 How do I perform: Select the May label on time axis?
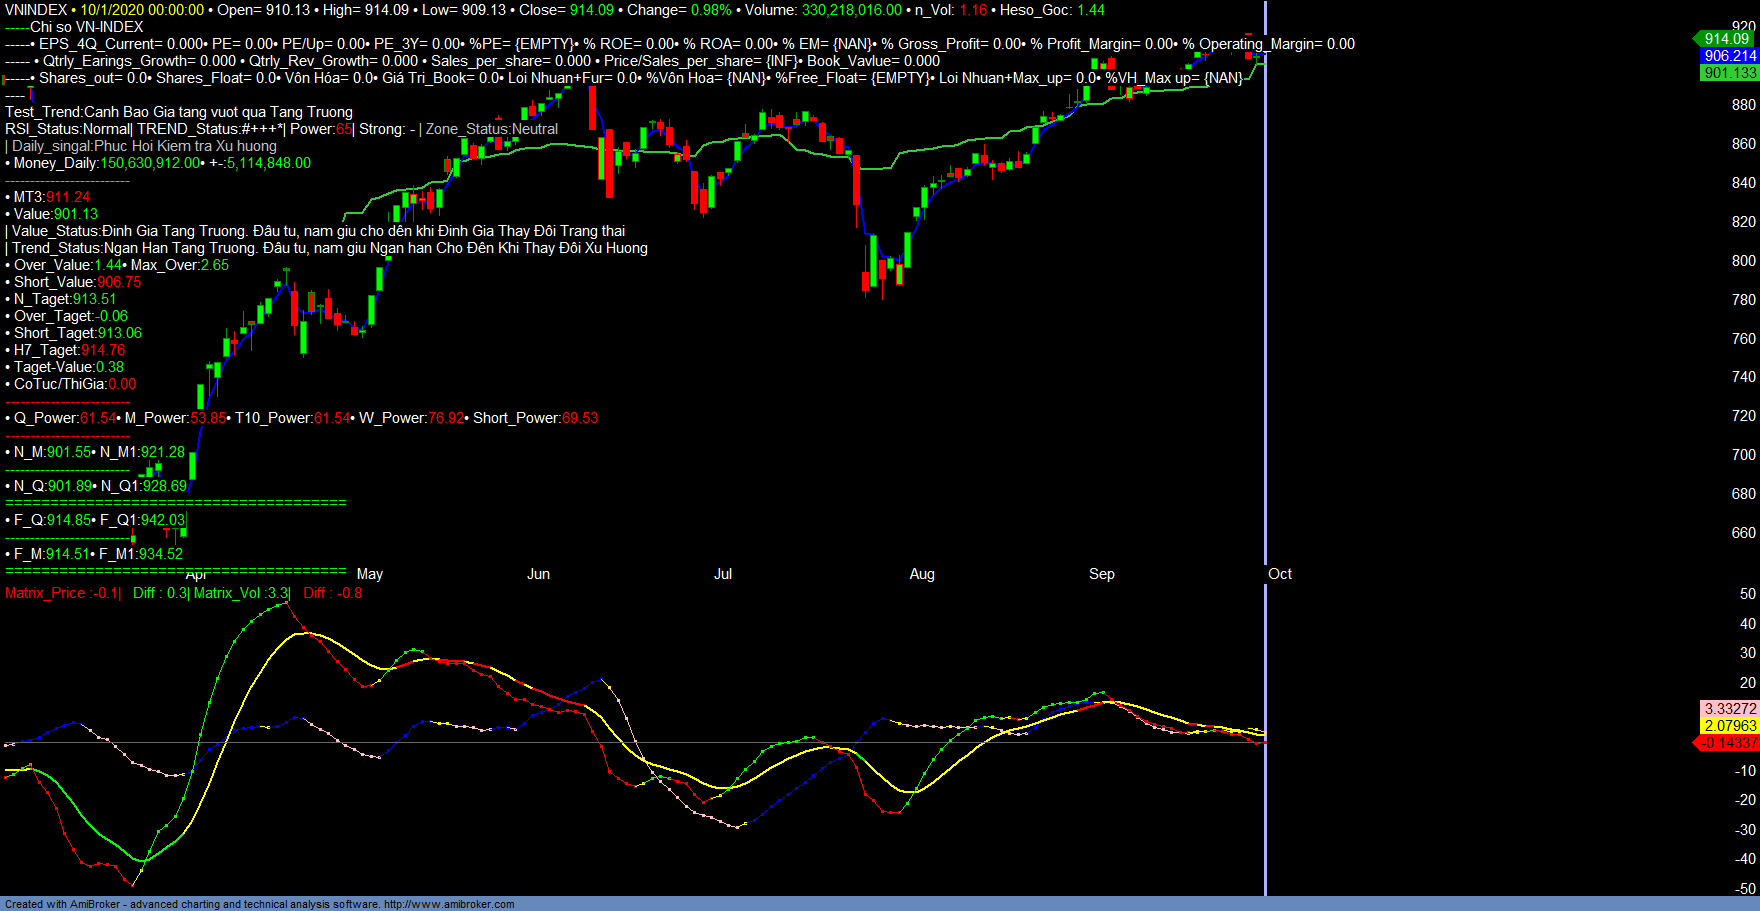pyautogui.click(x=370, y=574)
